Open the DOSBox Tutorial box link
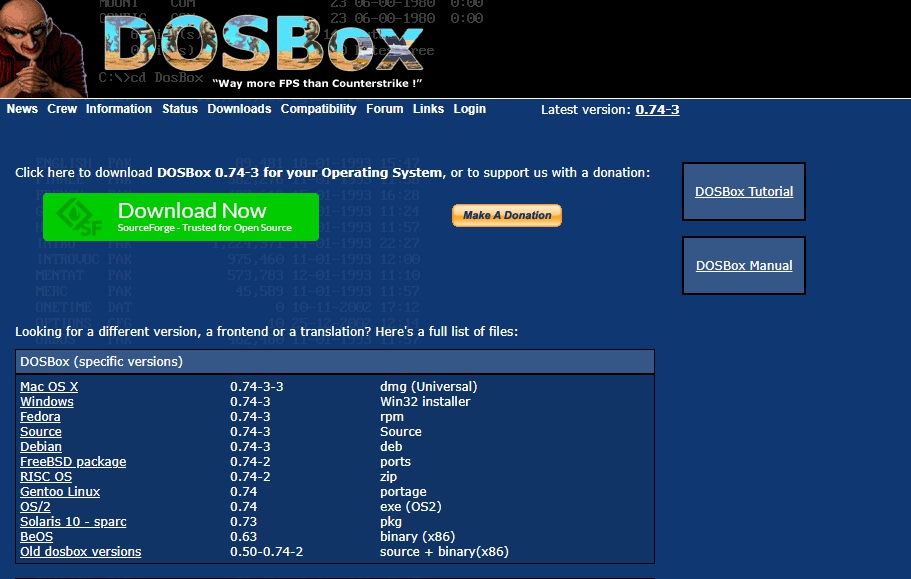This screenshot has height=579, width=911. (x=744, y=192)
